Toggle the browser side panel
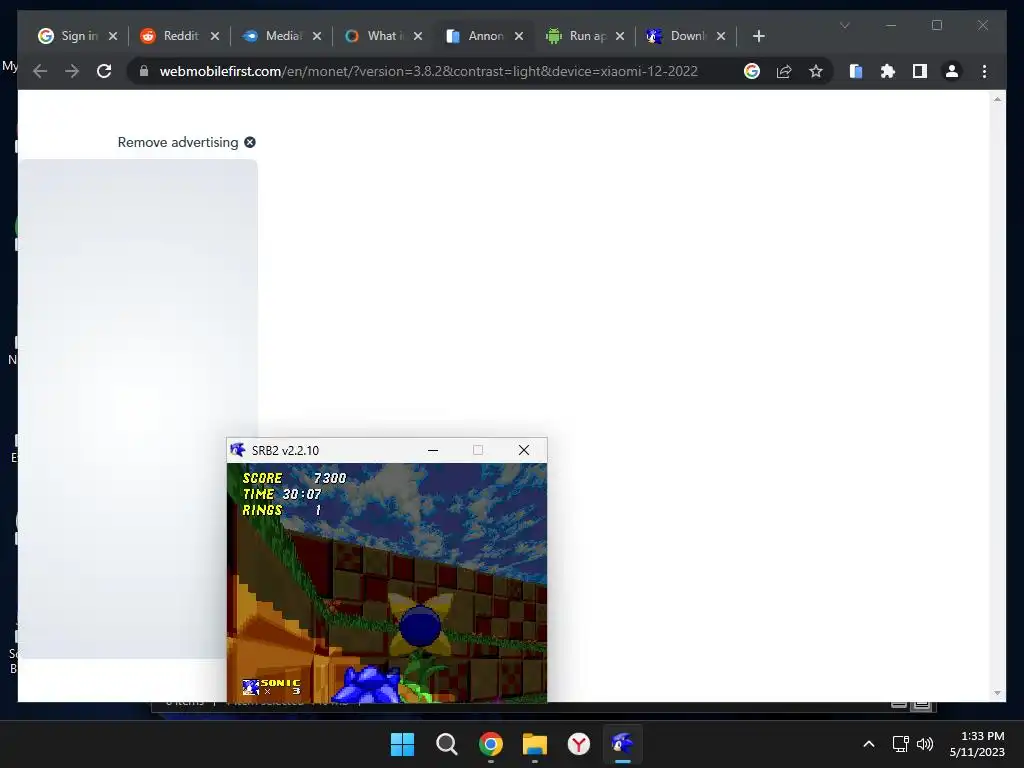 pos(920,71)
